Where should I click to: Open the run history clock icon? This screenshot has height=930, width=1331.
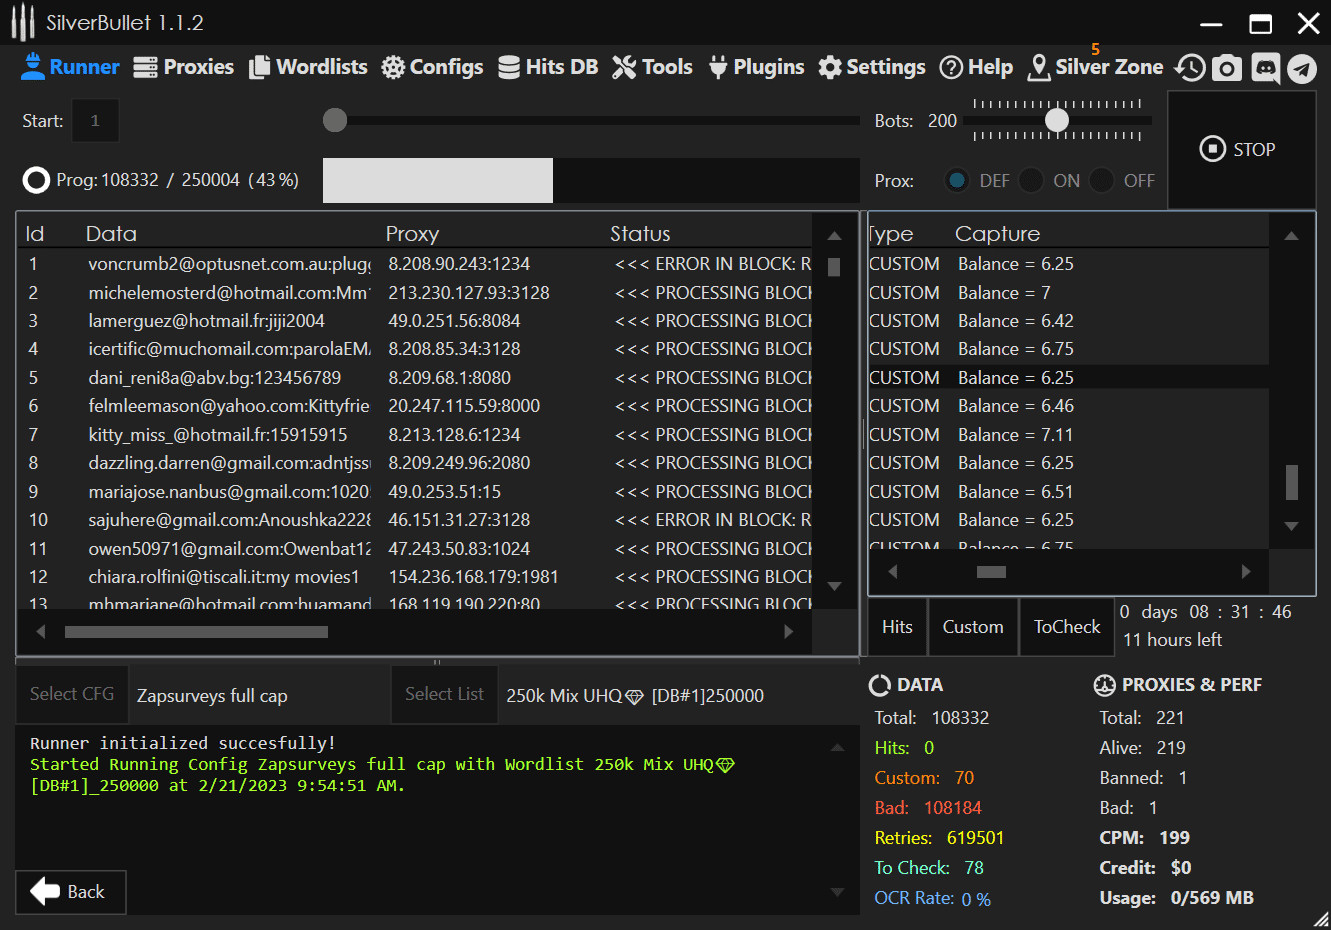click(1190, 68)
